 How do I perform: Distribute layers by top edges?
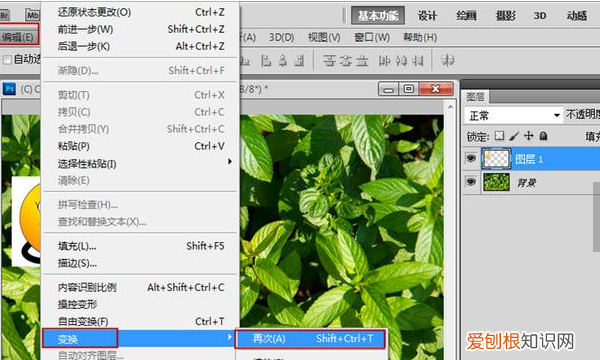coord(329,60)
